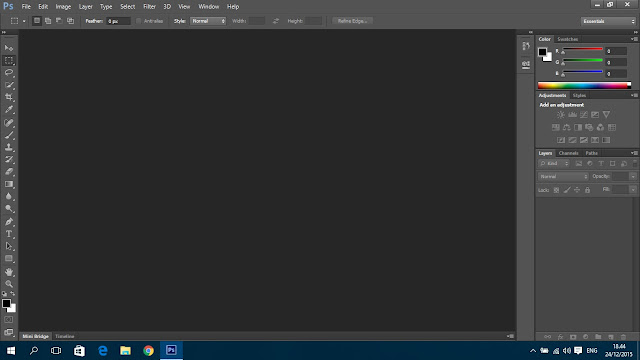The image size is (640, 360).
Task: Select the Clone Stamp tool
Action: [9, 147]
